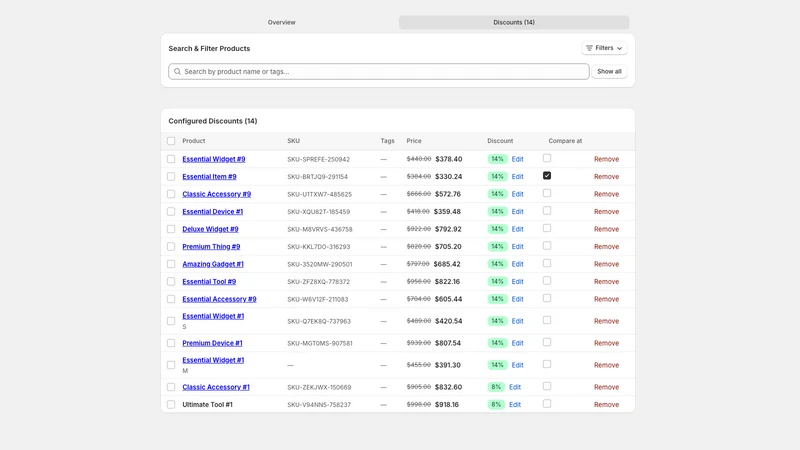
Task: Click SKU-M8VRVS-436758 cell
Action: click(x=319, y=229)
